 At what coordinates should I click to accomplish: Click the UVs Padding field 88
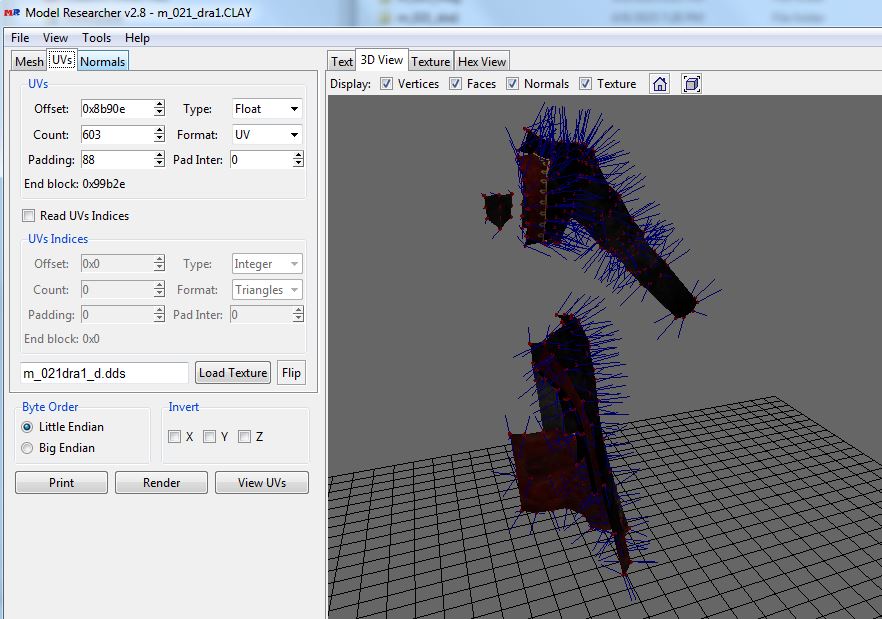118,160
